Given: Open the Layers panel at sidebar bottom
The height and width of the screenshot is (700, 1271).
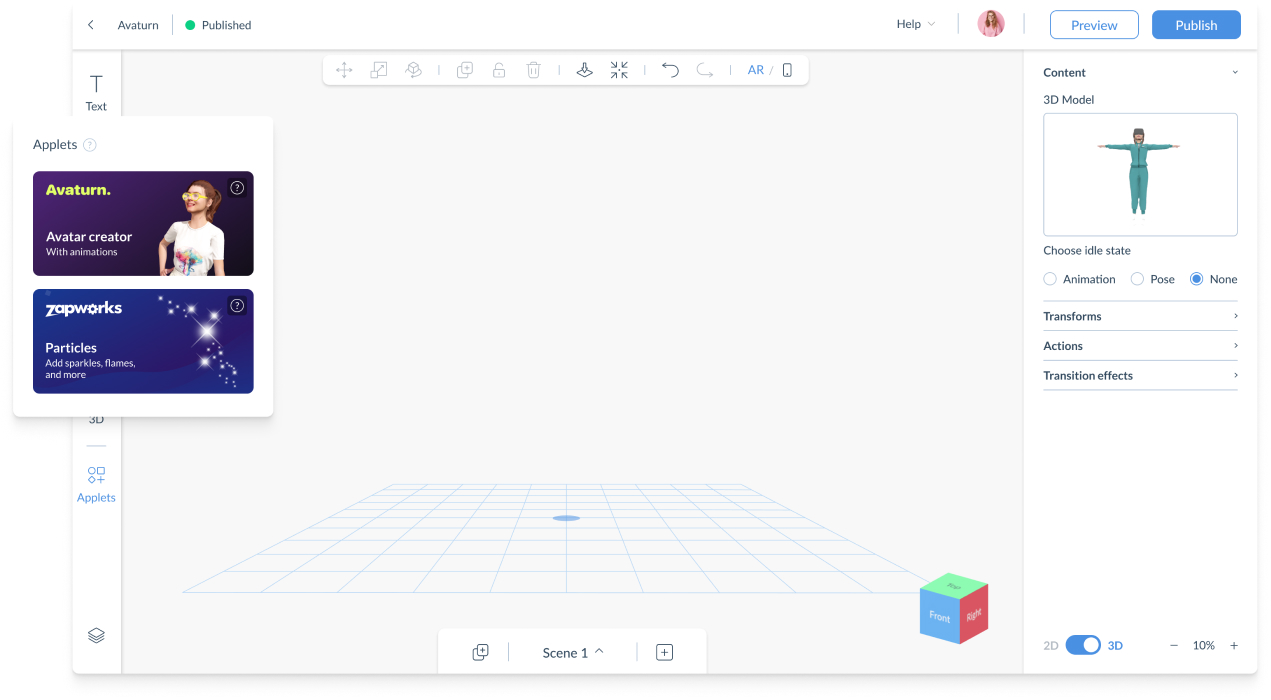Looking at the screenshot, I should pyautogui.click(x=96, y=635).
